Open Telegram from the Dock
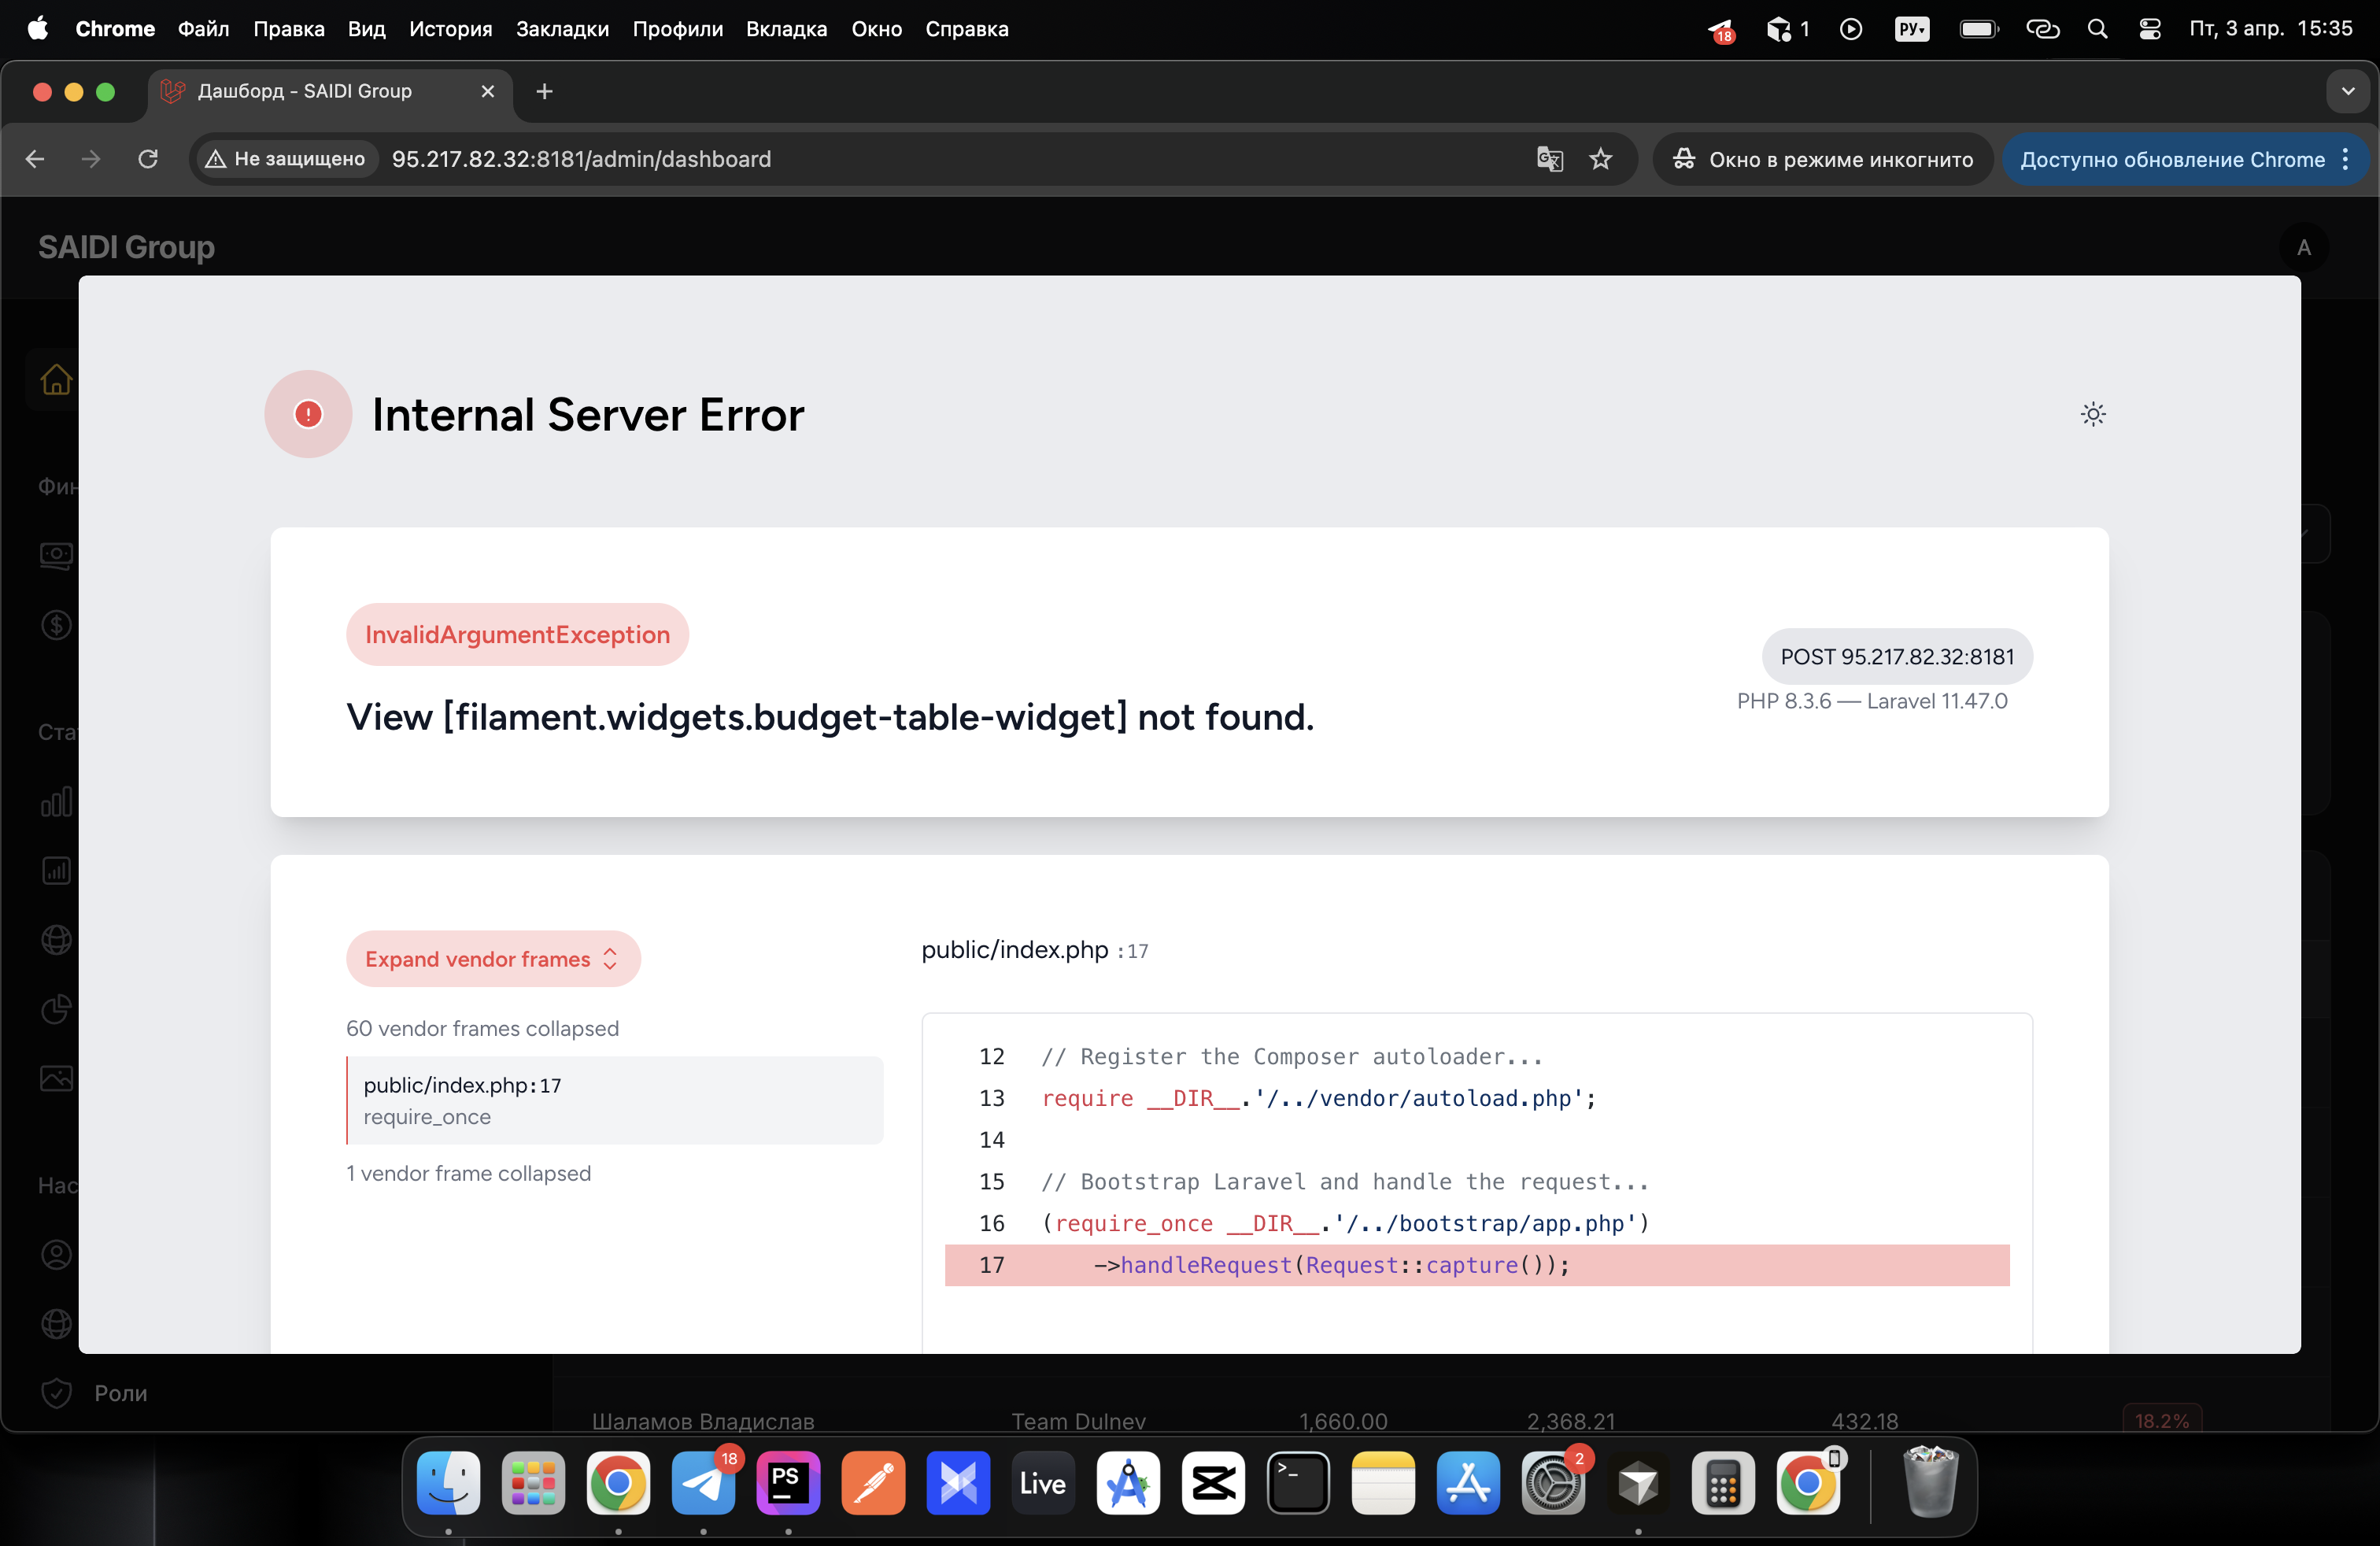Viewport: 2380px width, 1546px height. [x=703, y=1483]
